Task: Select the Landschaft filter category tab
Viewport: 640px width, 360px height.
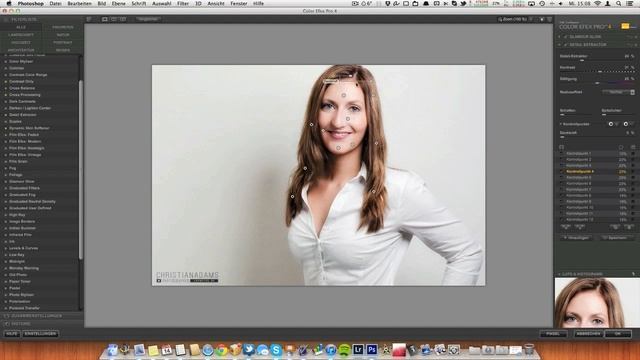Action: 21,35
